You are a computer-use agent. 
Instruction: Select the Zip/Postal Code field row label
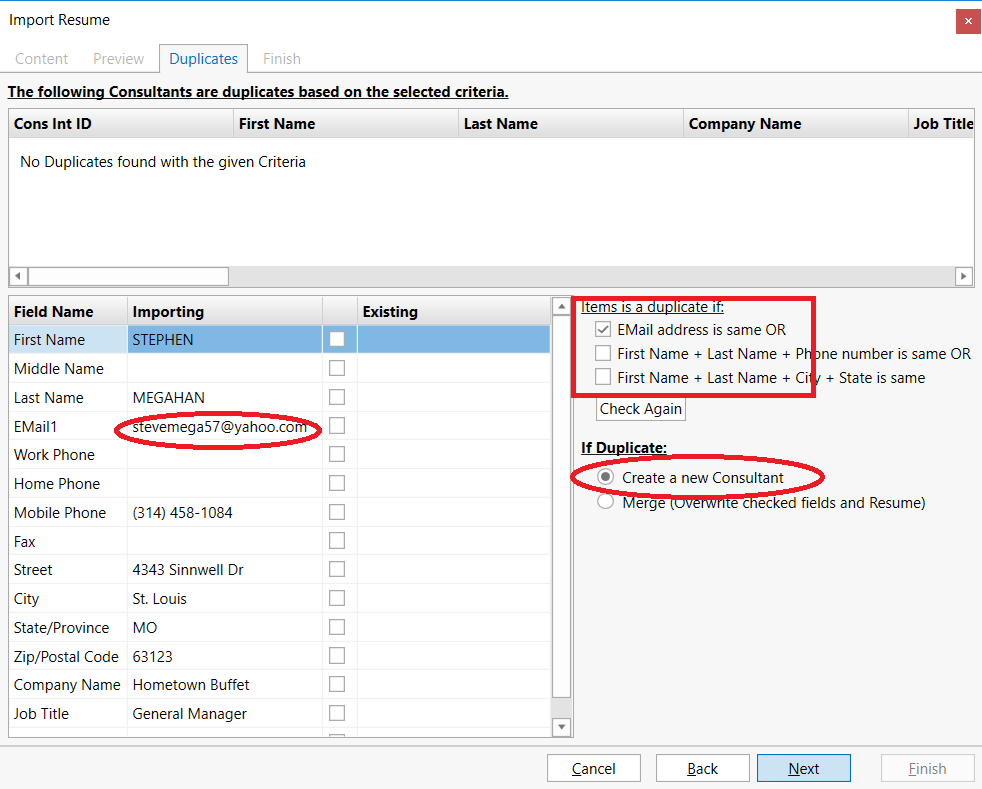68,656
